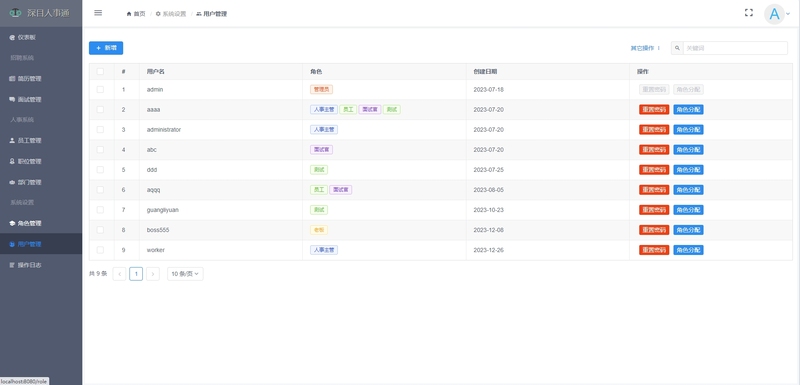Tick the checkbox for user boss555

click(100, 230)
